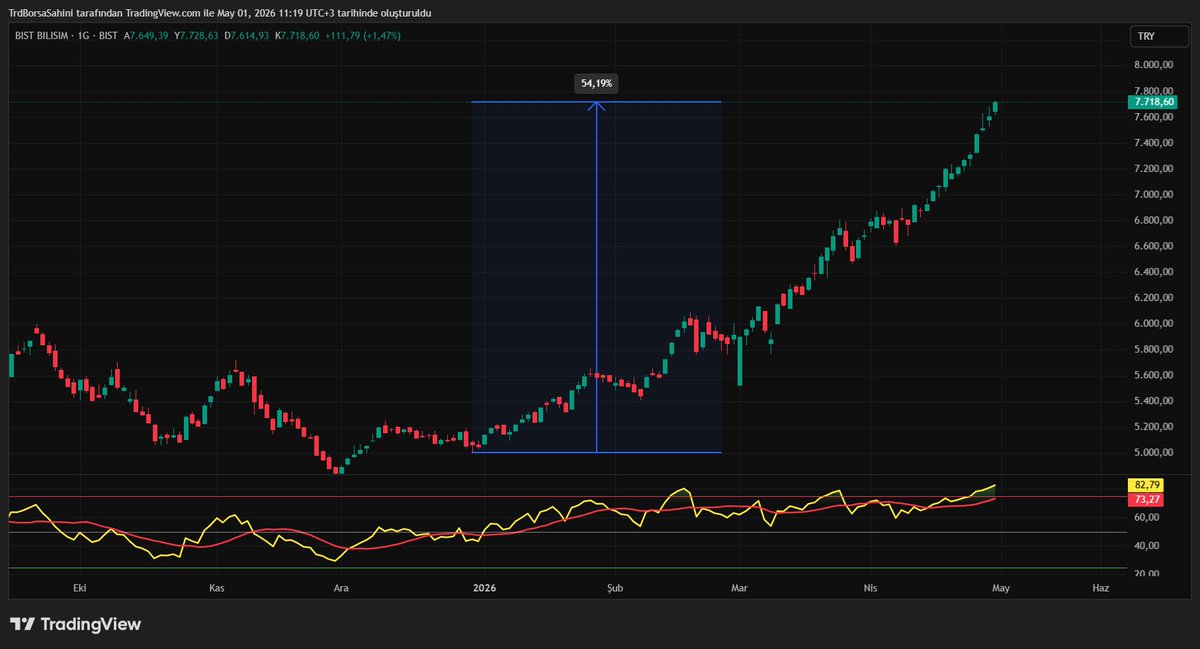
Task: Open the TRY currency selector
Action: [1160, 36]
